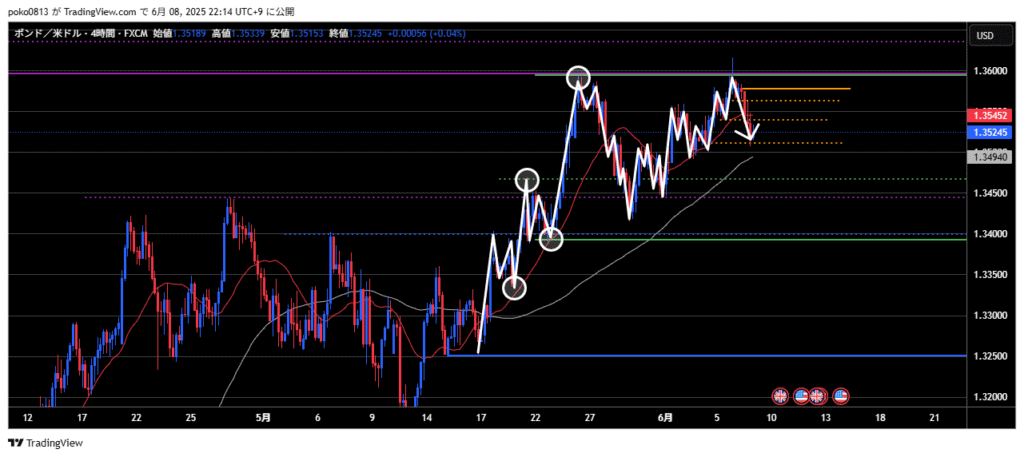Select the thick blue horizontal line at 1.32500
Viewport: 1024px width, 457px height.
click(x=700, y=355)
